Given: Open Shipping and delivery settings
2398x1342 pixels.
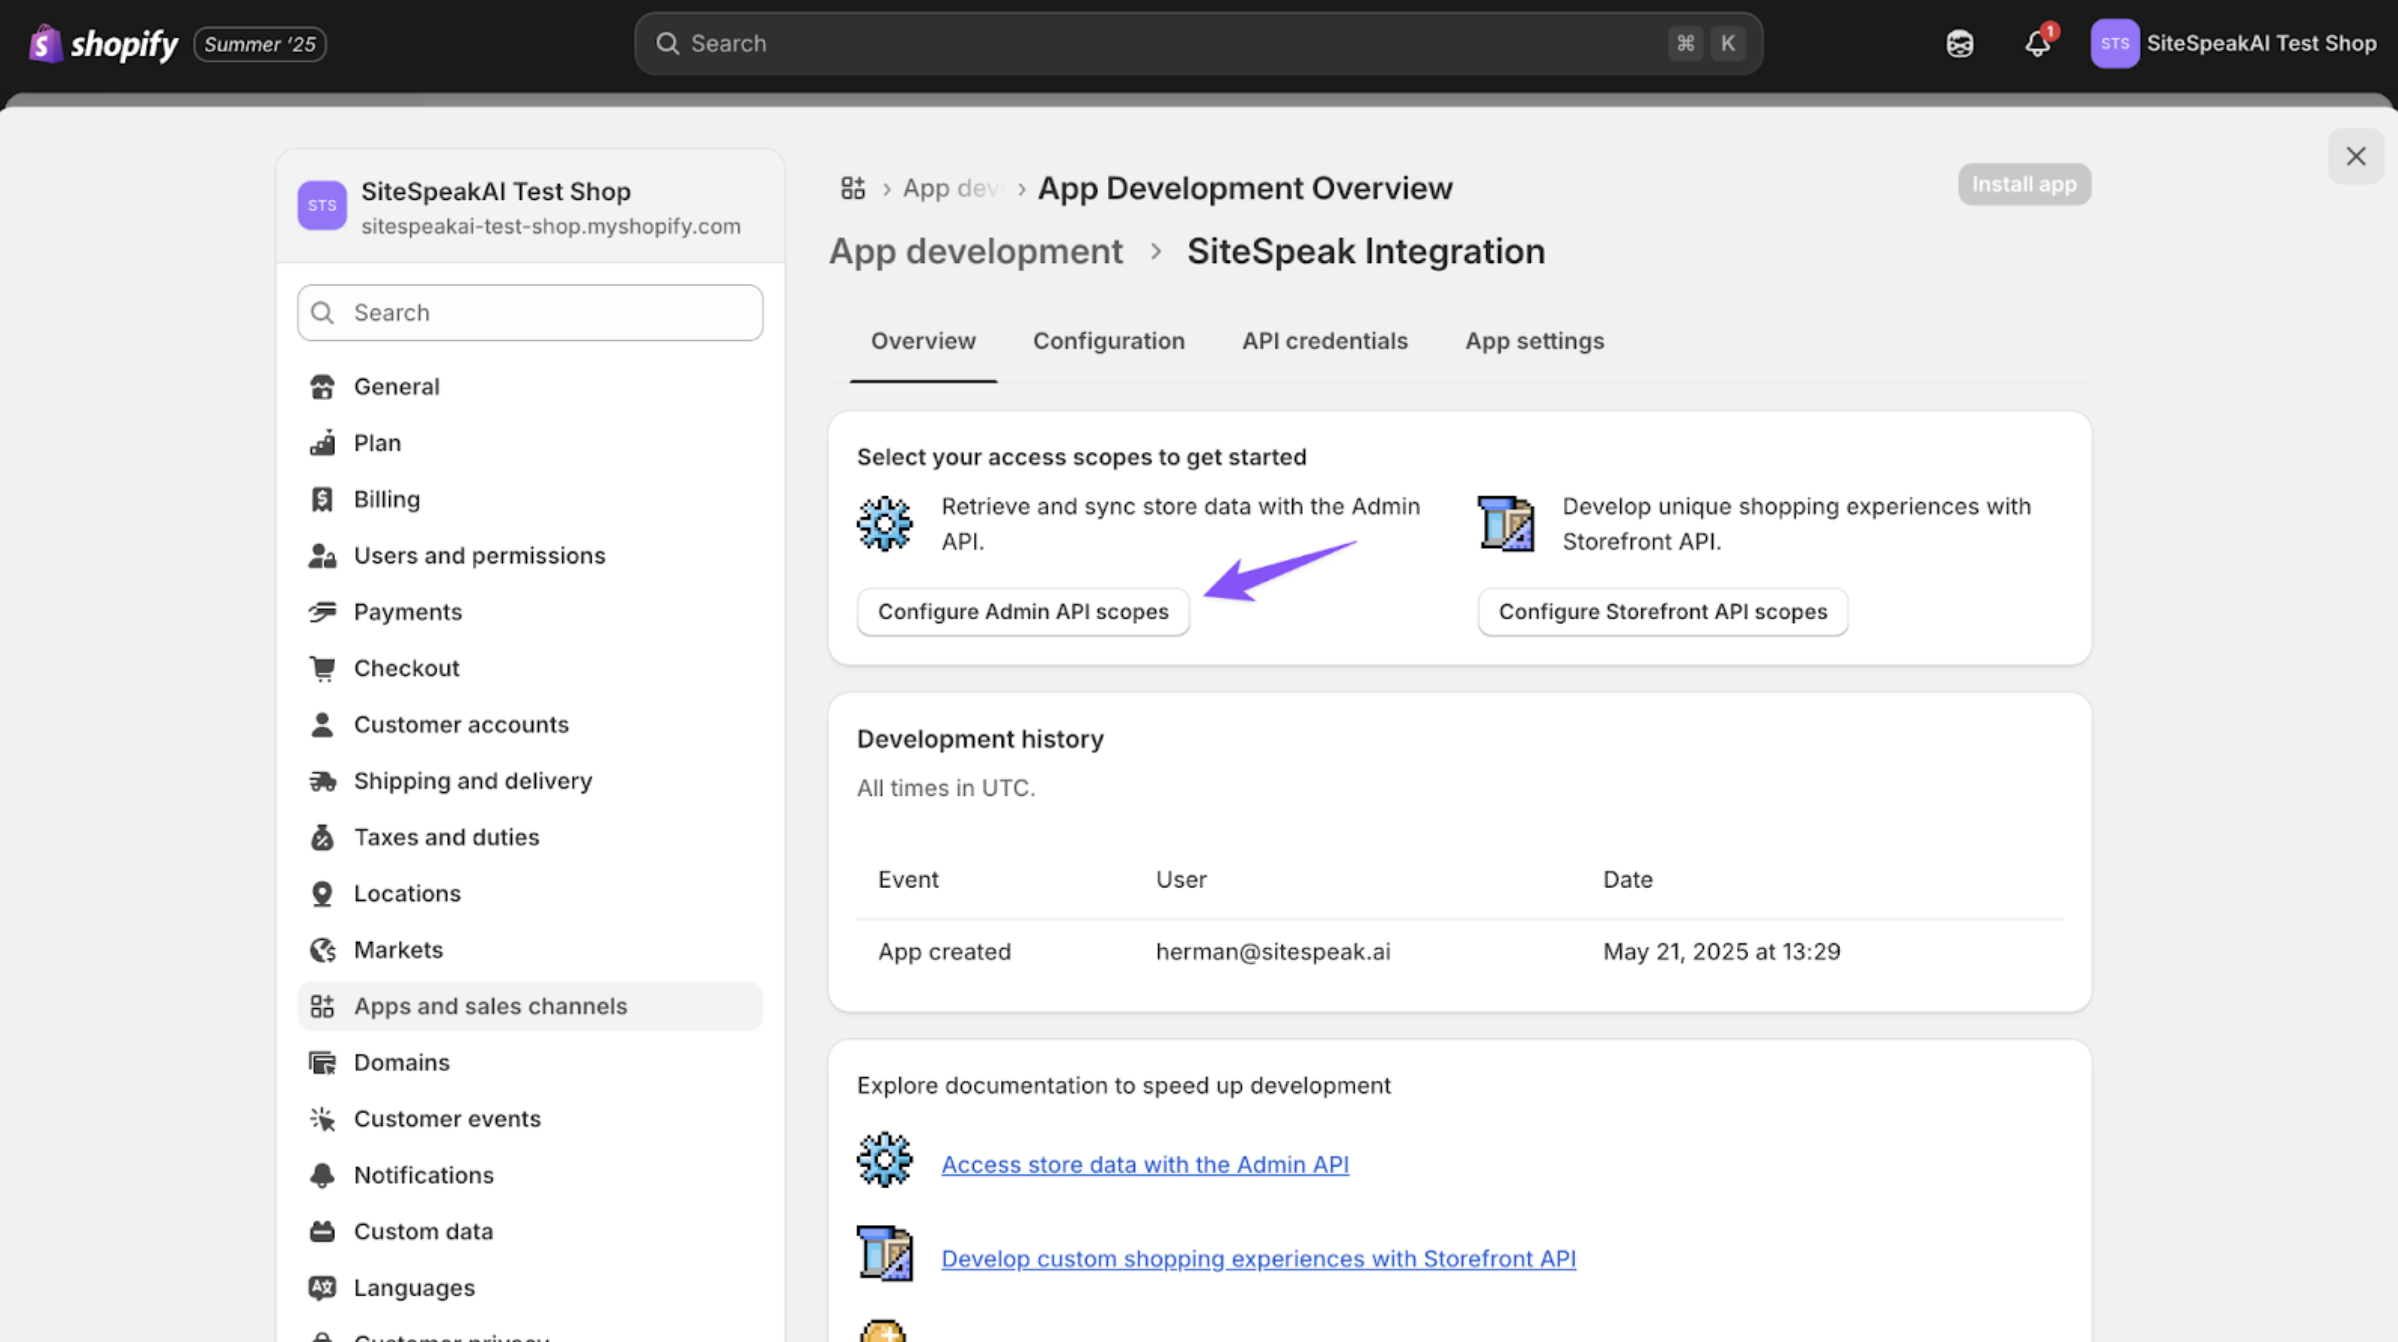Looking at the screenshot, I should pos(472,781).
